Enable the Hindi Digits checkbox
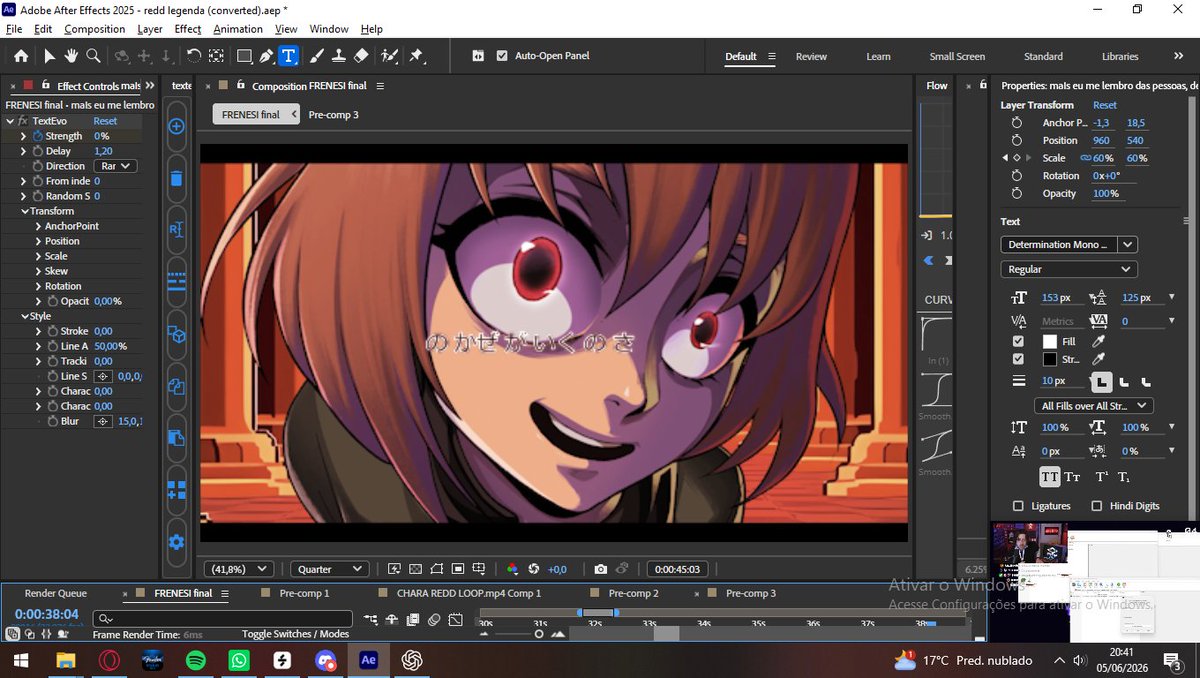The height and width of the screenshot is (678, 1200). coord(1097,506)
